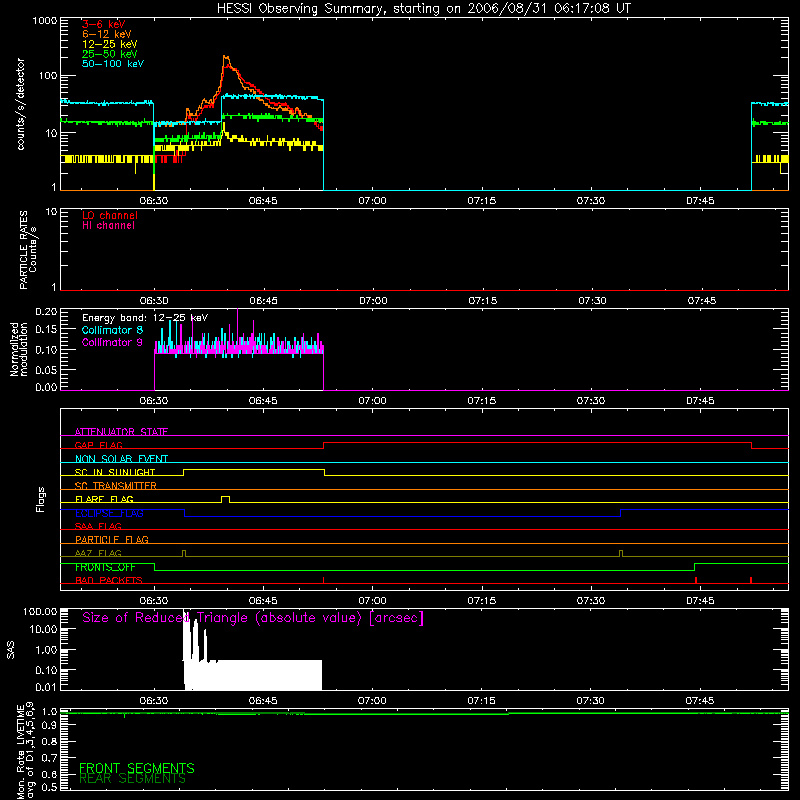The height and width of the screenshot is (800, 800).
Task: Click the 0.20 value on the modulation axis
Action: click(46, 311)
